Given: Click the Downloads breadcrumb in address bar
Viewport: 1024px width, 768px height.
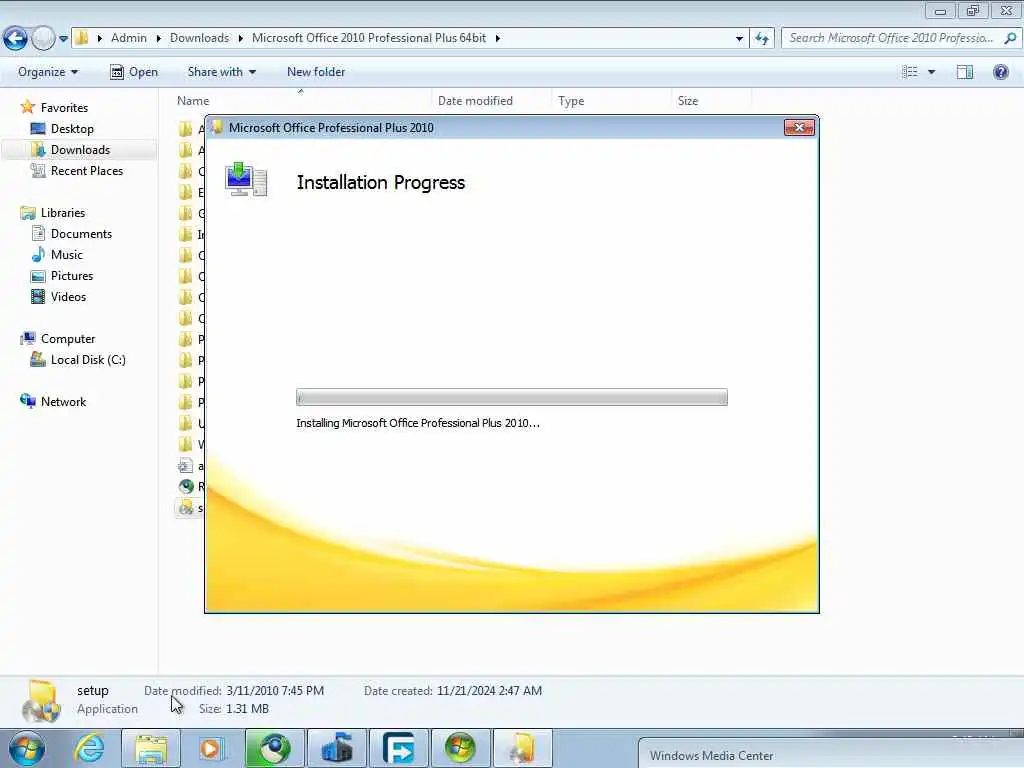Looking at the screenshot, I should click(x=199, y=38).
